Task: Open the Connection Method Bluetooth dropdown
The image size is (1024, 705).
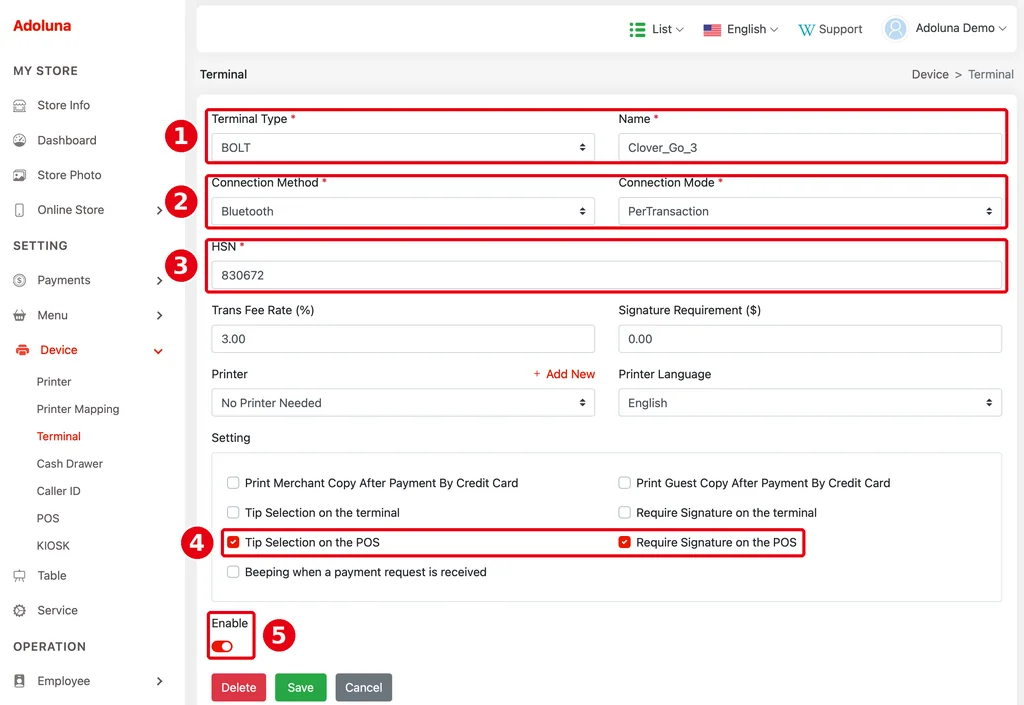Action: (403, 212)
